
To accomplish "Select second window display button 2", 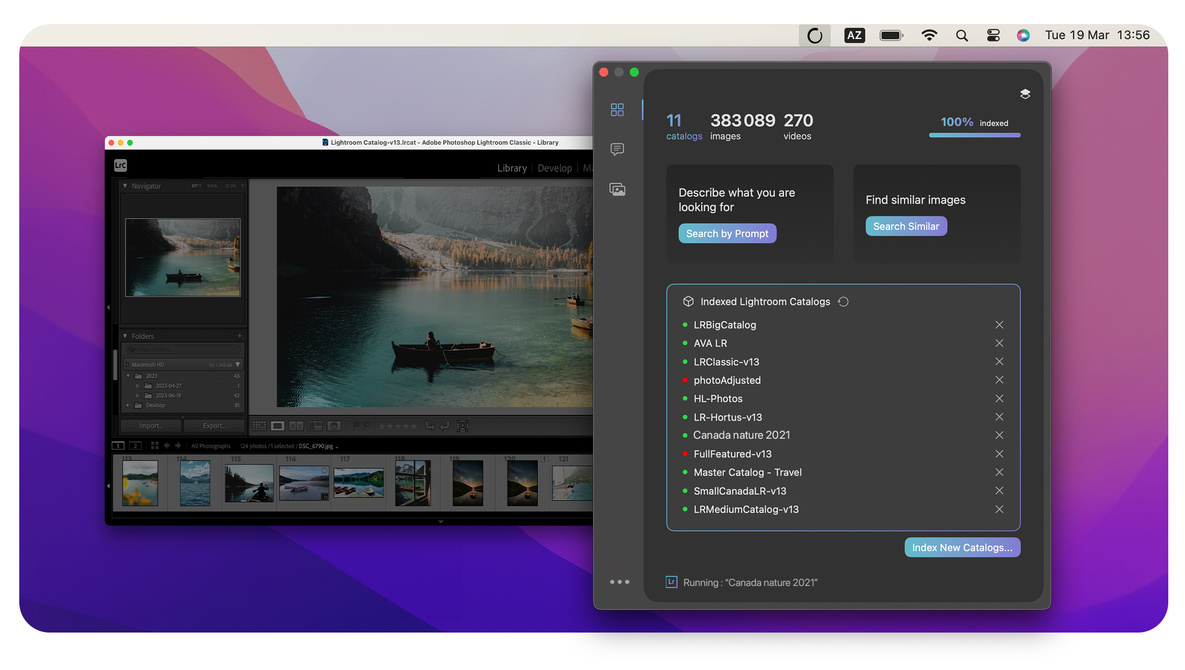I will (x=135, y=446).
